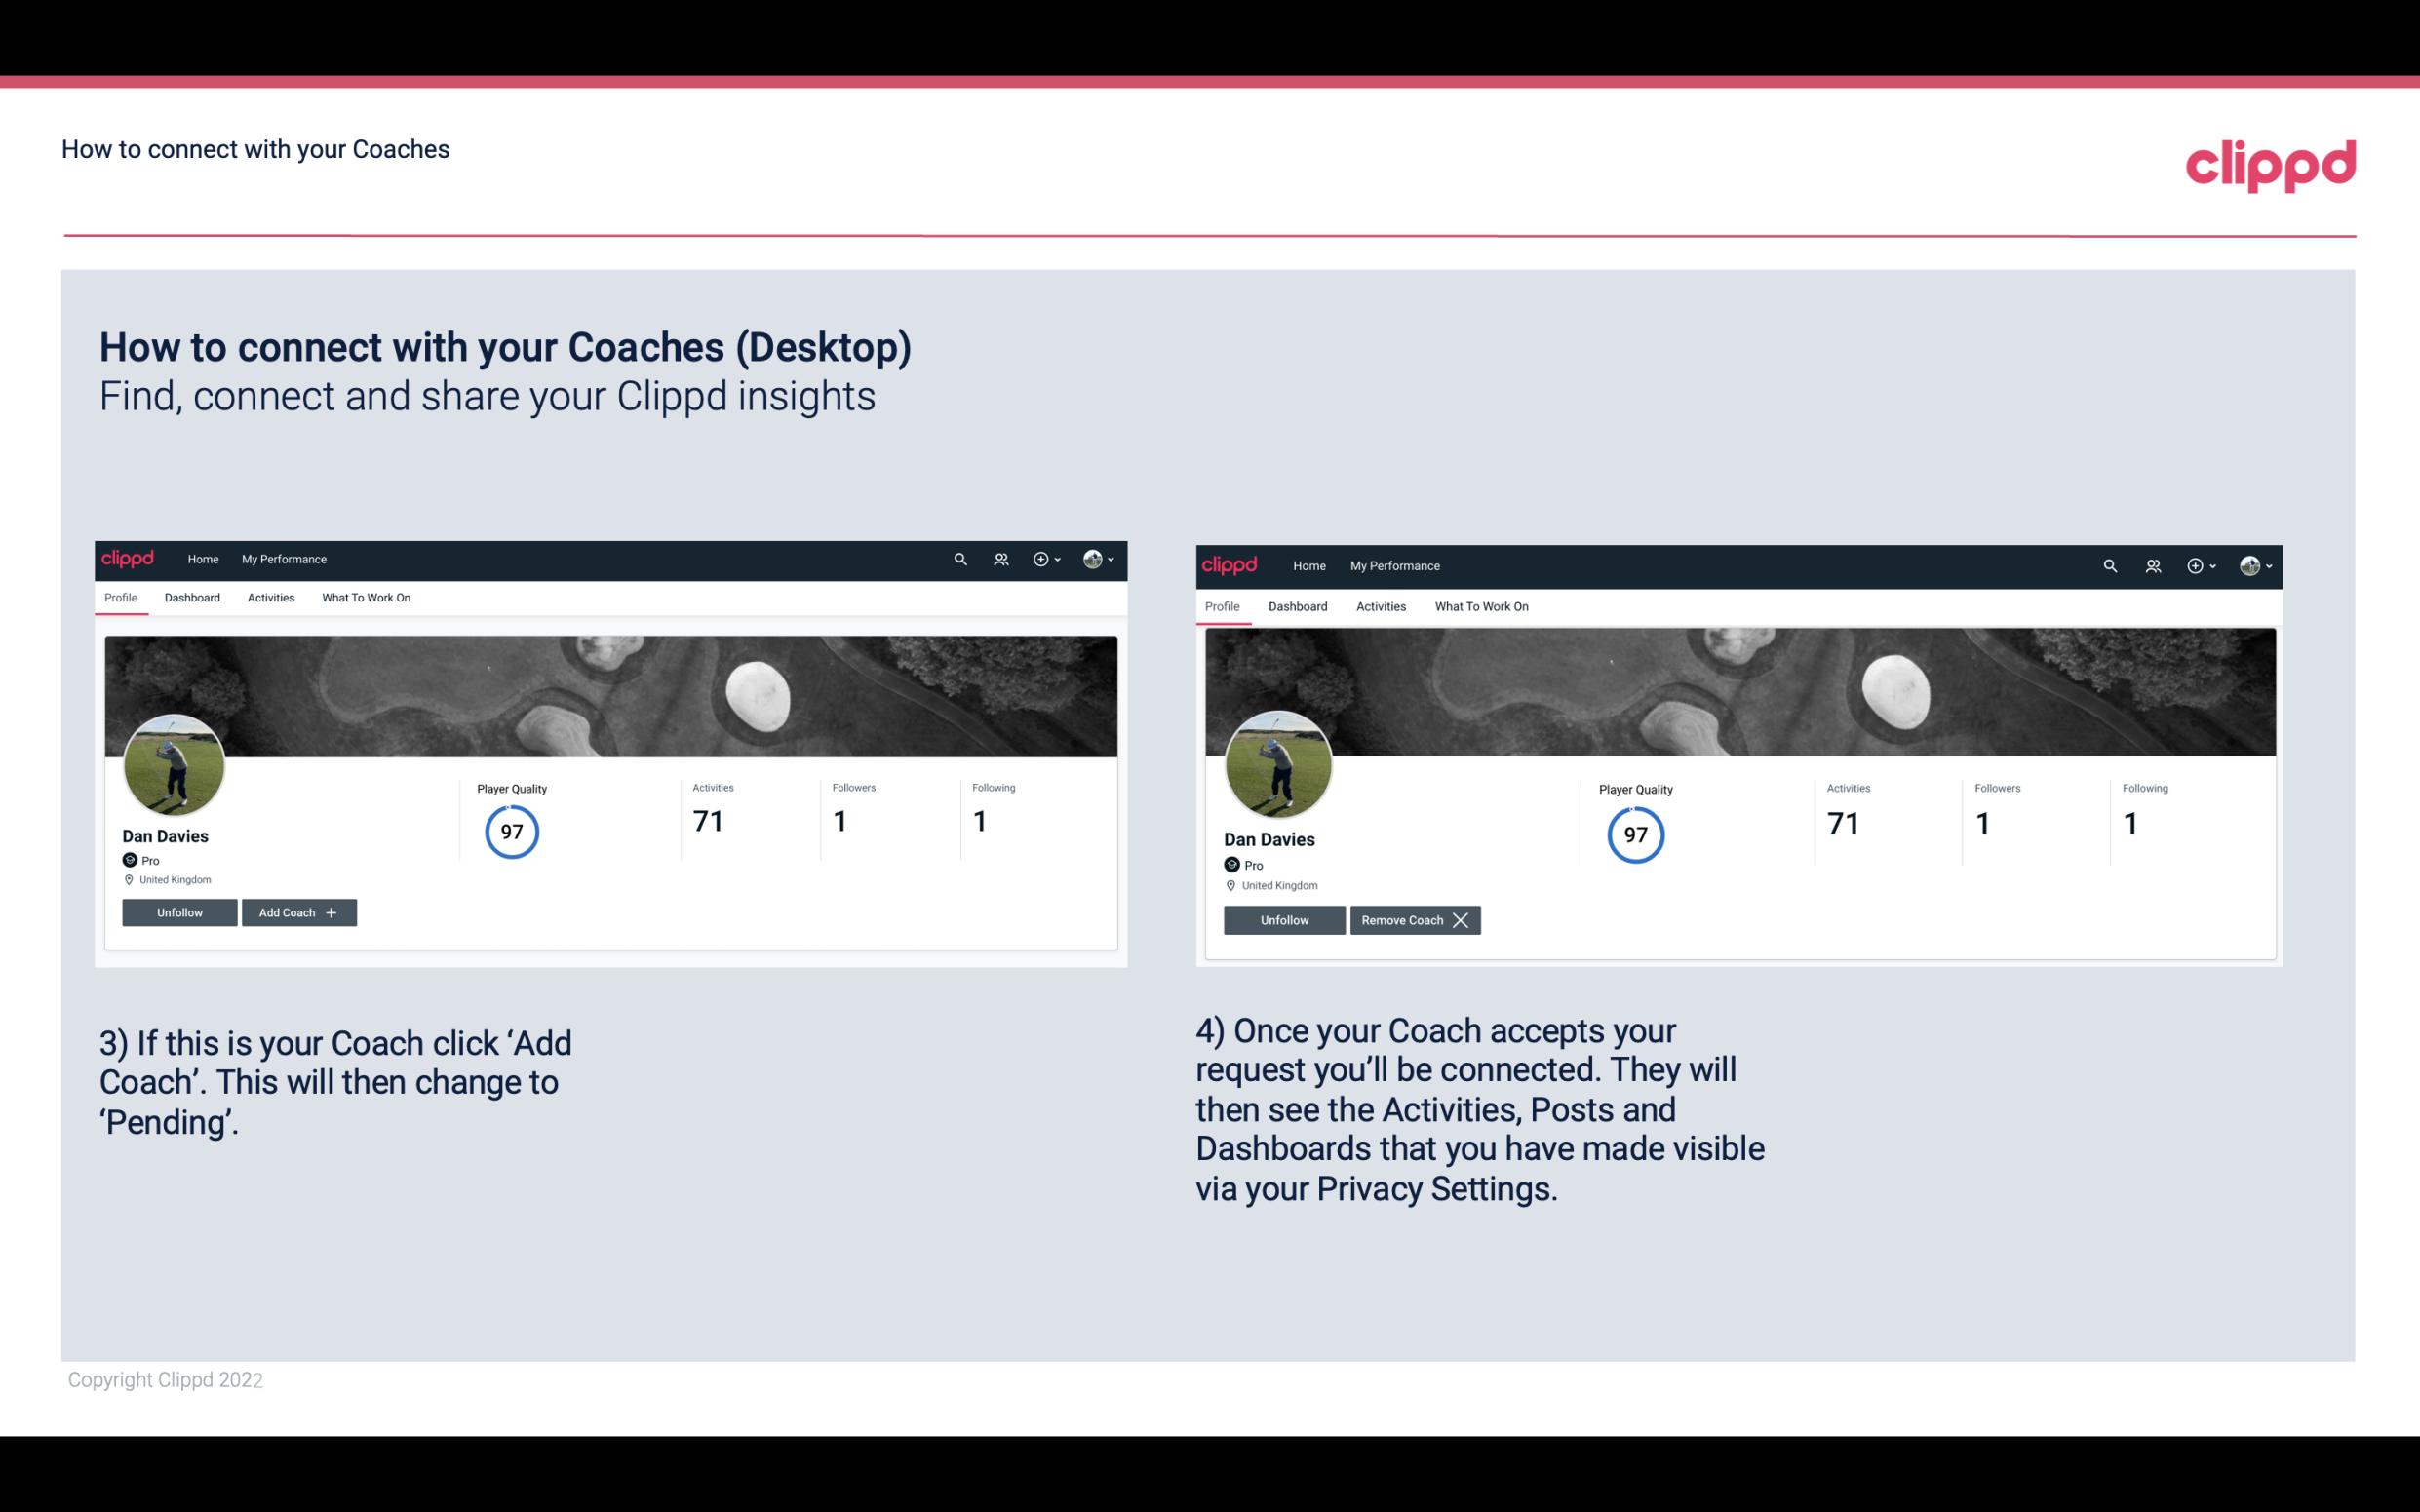Viewport: 2420px width, 1512px height.
Task: Click the 'What To Work On' tab
Action: pos(364,598)
